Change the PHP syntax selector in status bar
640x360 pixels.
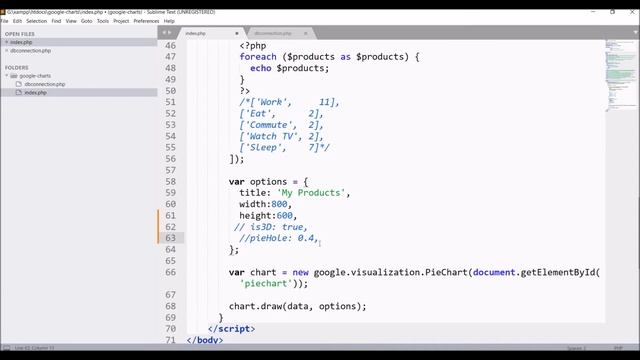pyautogui.click(x=618, y=348)
